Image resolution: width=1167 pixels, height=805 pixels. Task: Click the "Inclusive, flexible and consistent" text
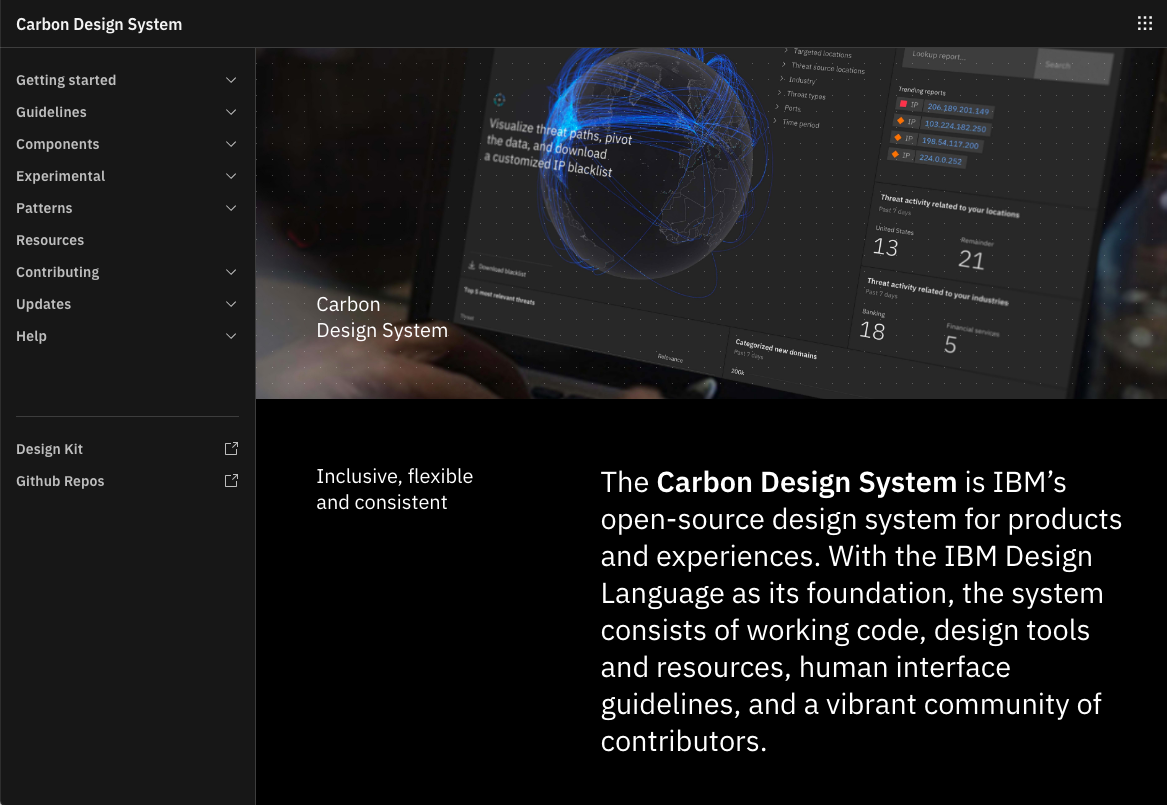394,489
